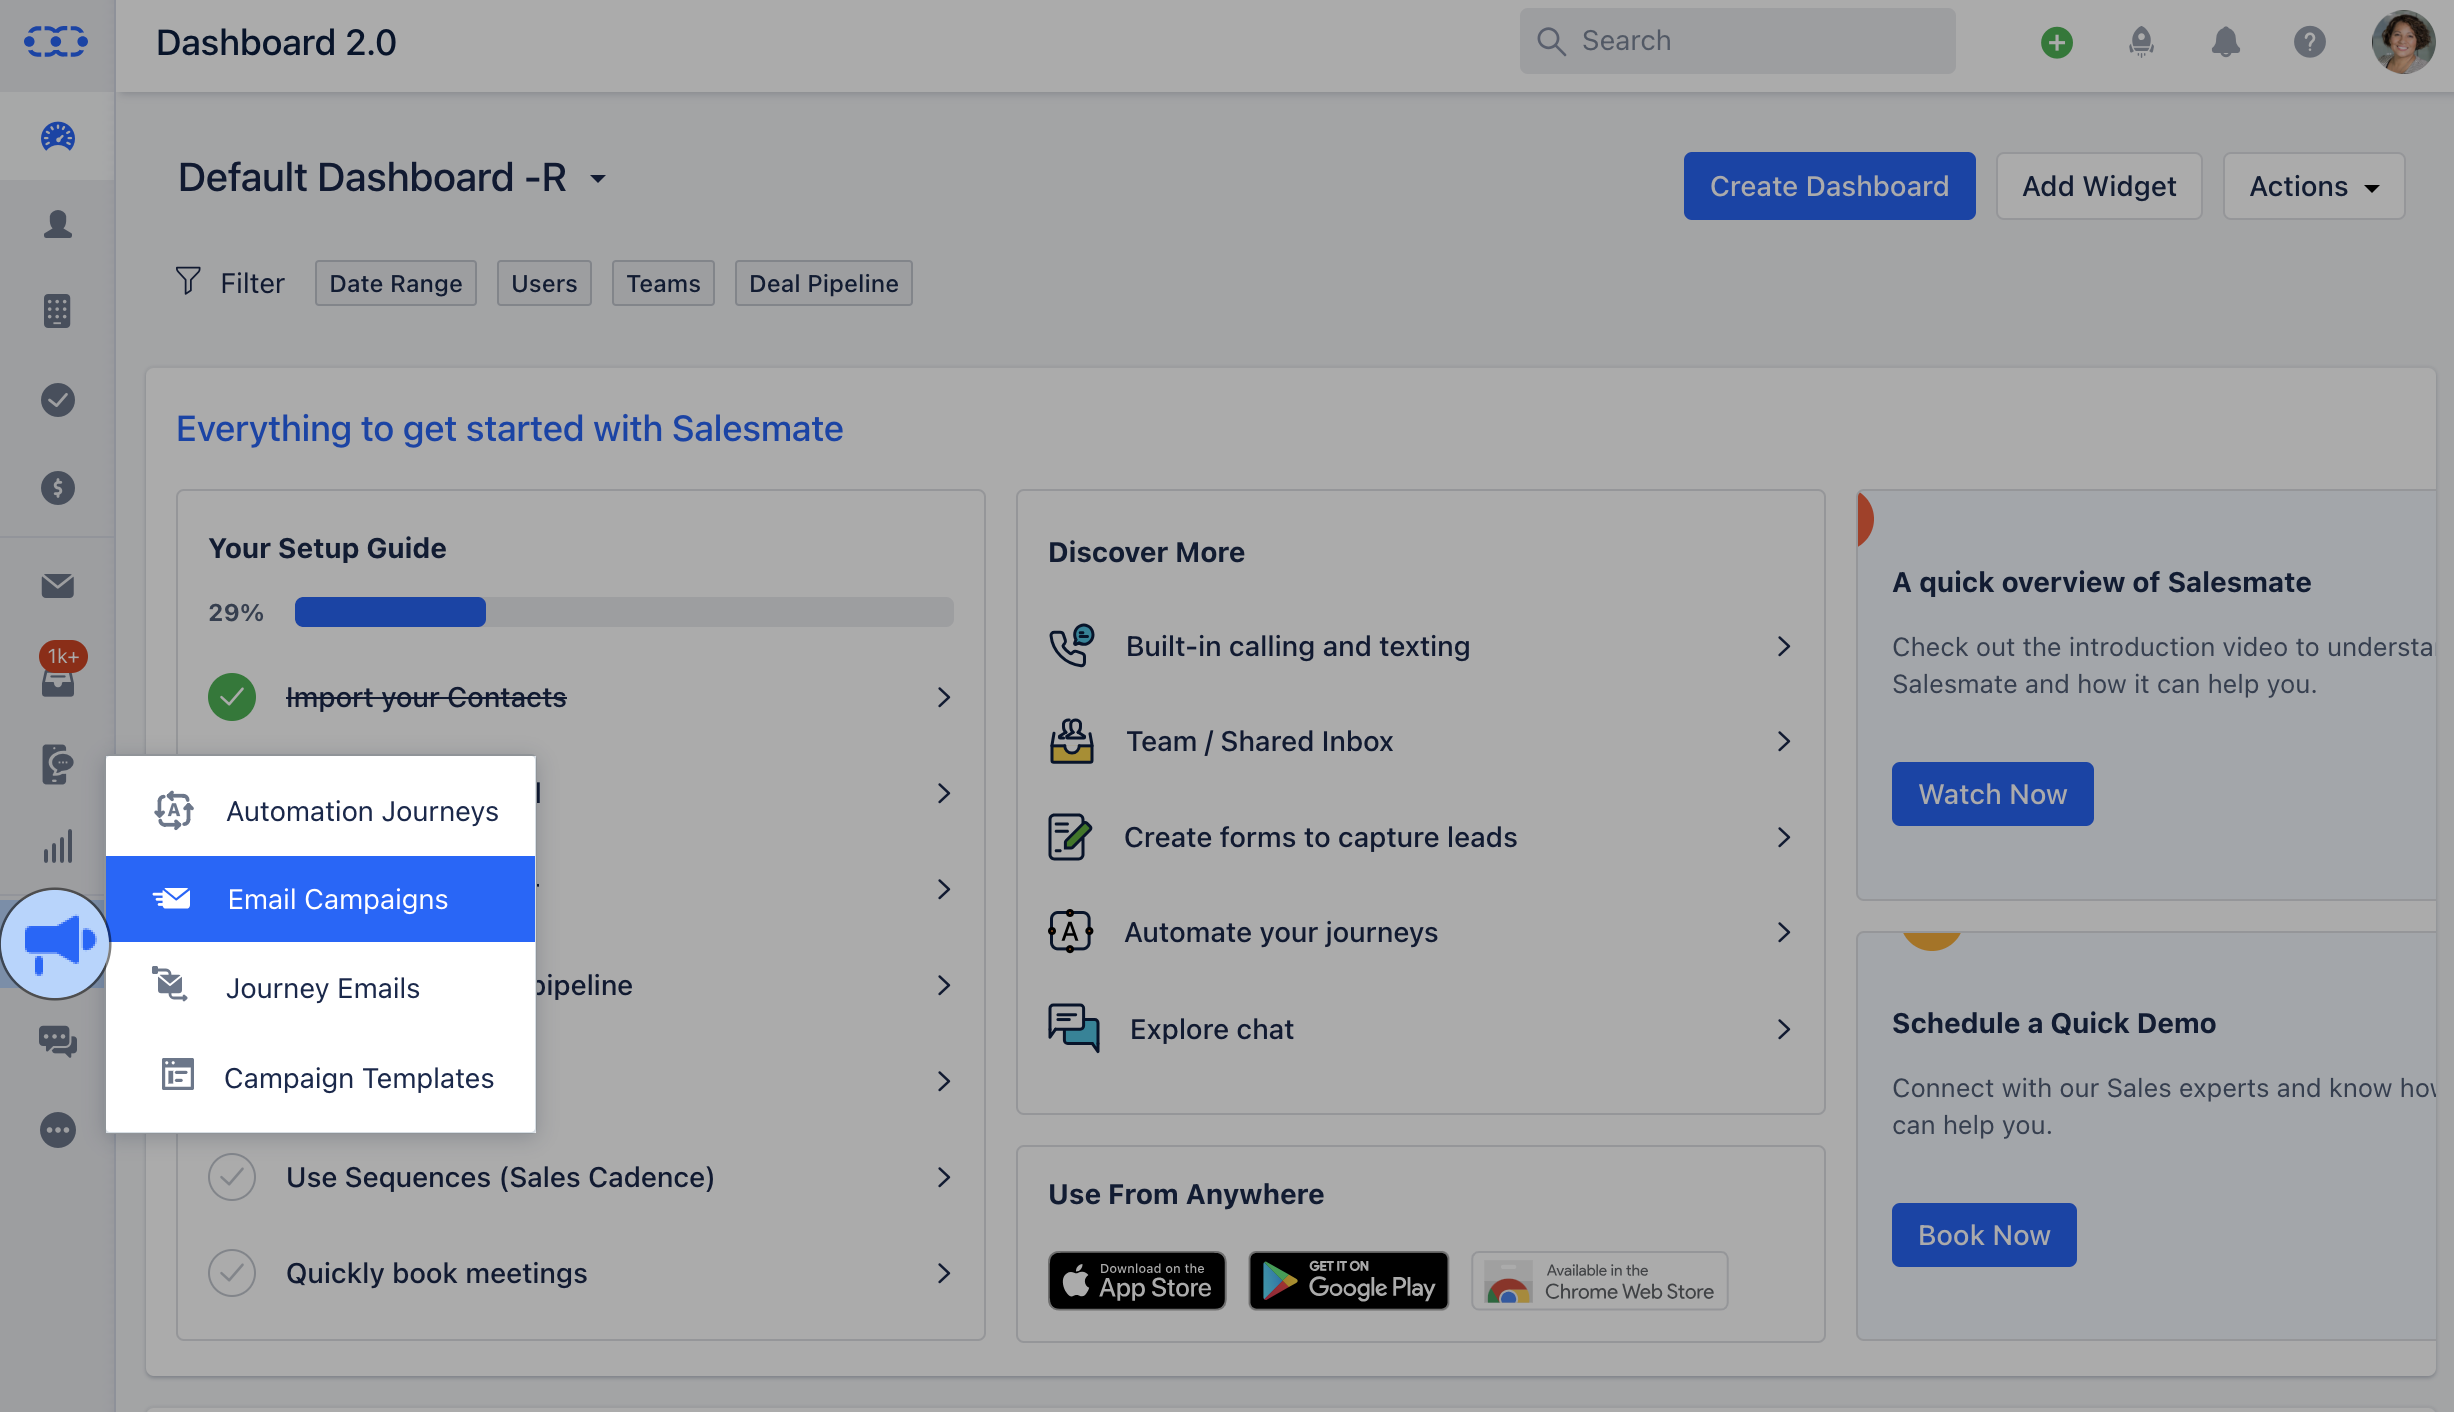This screenshot has width=2454, height=1412.
Task: Click the Deals dollar sidebar icon
Action: (57, 488)
